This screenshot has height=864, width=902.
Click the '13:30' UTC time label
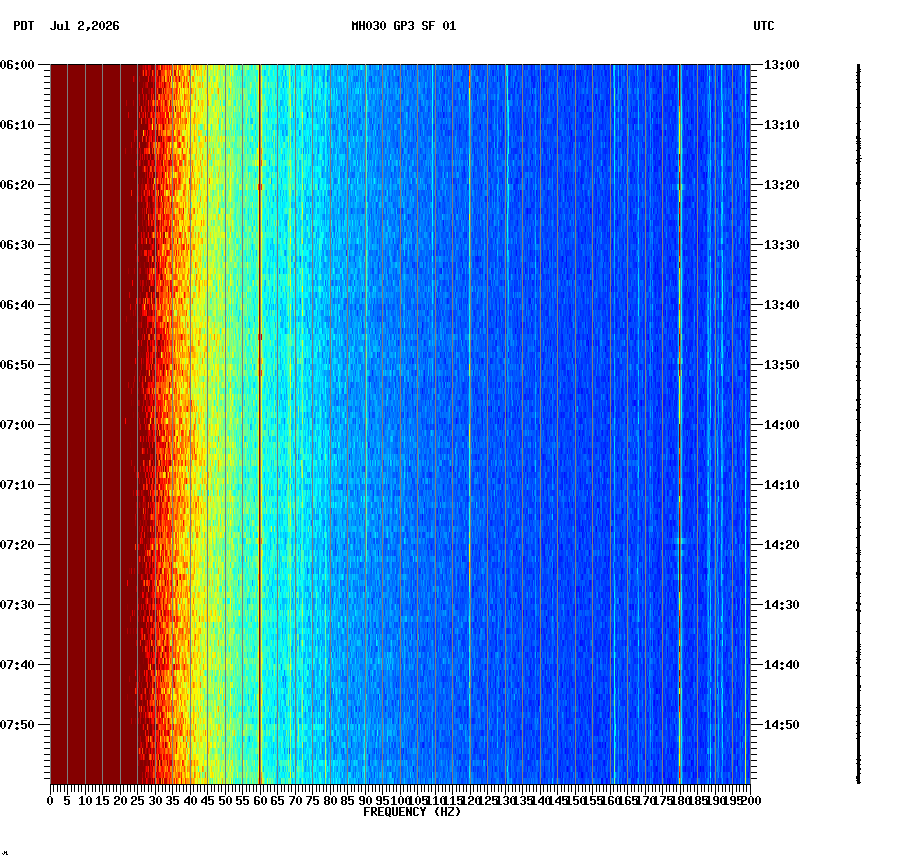[782, 244]
